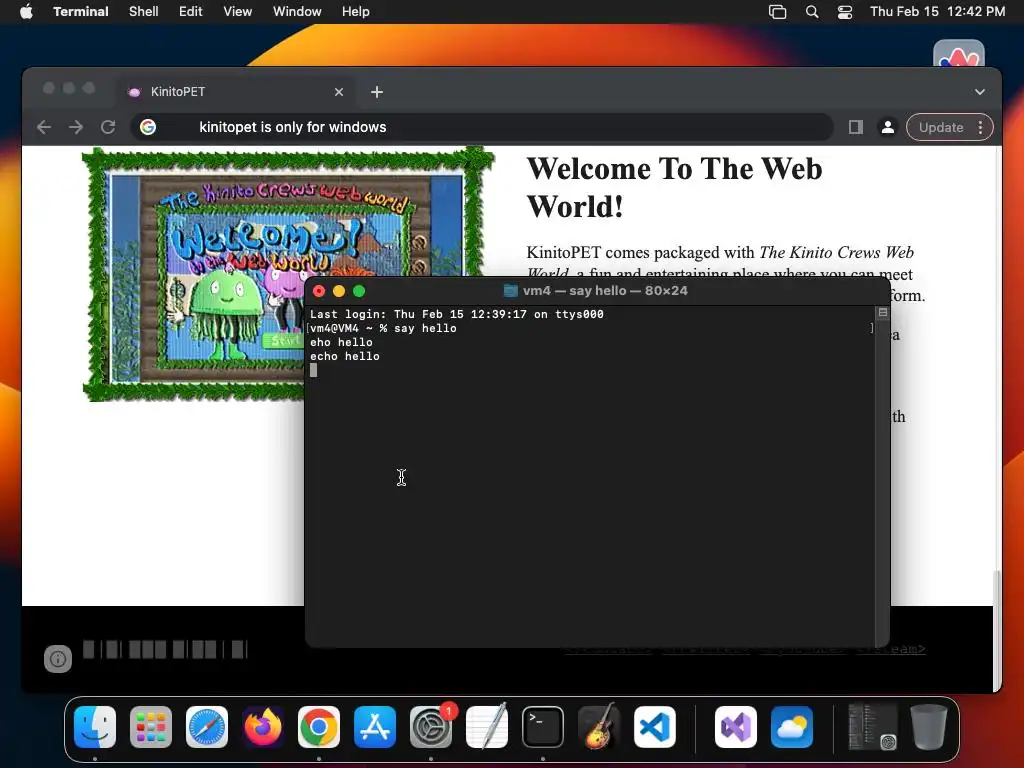Launch Firefox from the dock
This screenshot has width=1024, height=768.
point(263,727)
